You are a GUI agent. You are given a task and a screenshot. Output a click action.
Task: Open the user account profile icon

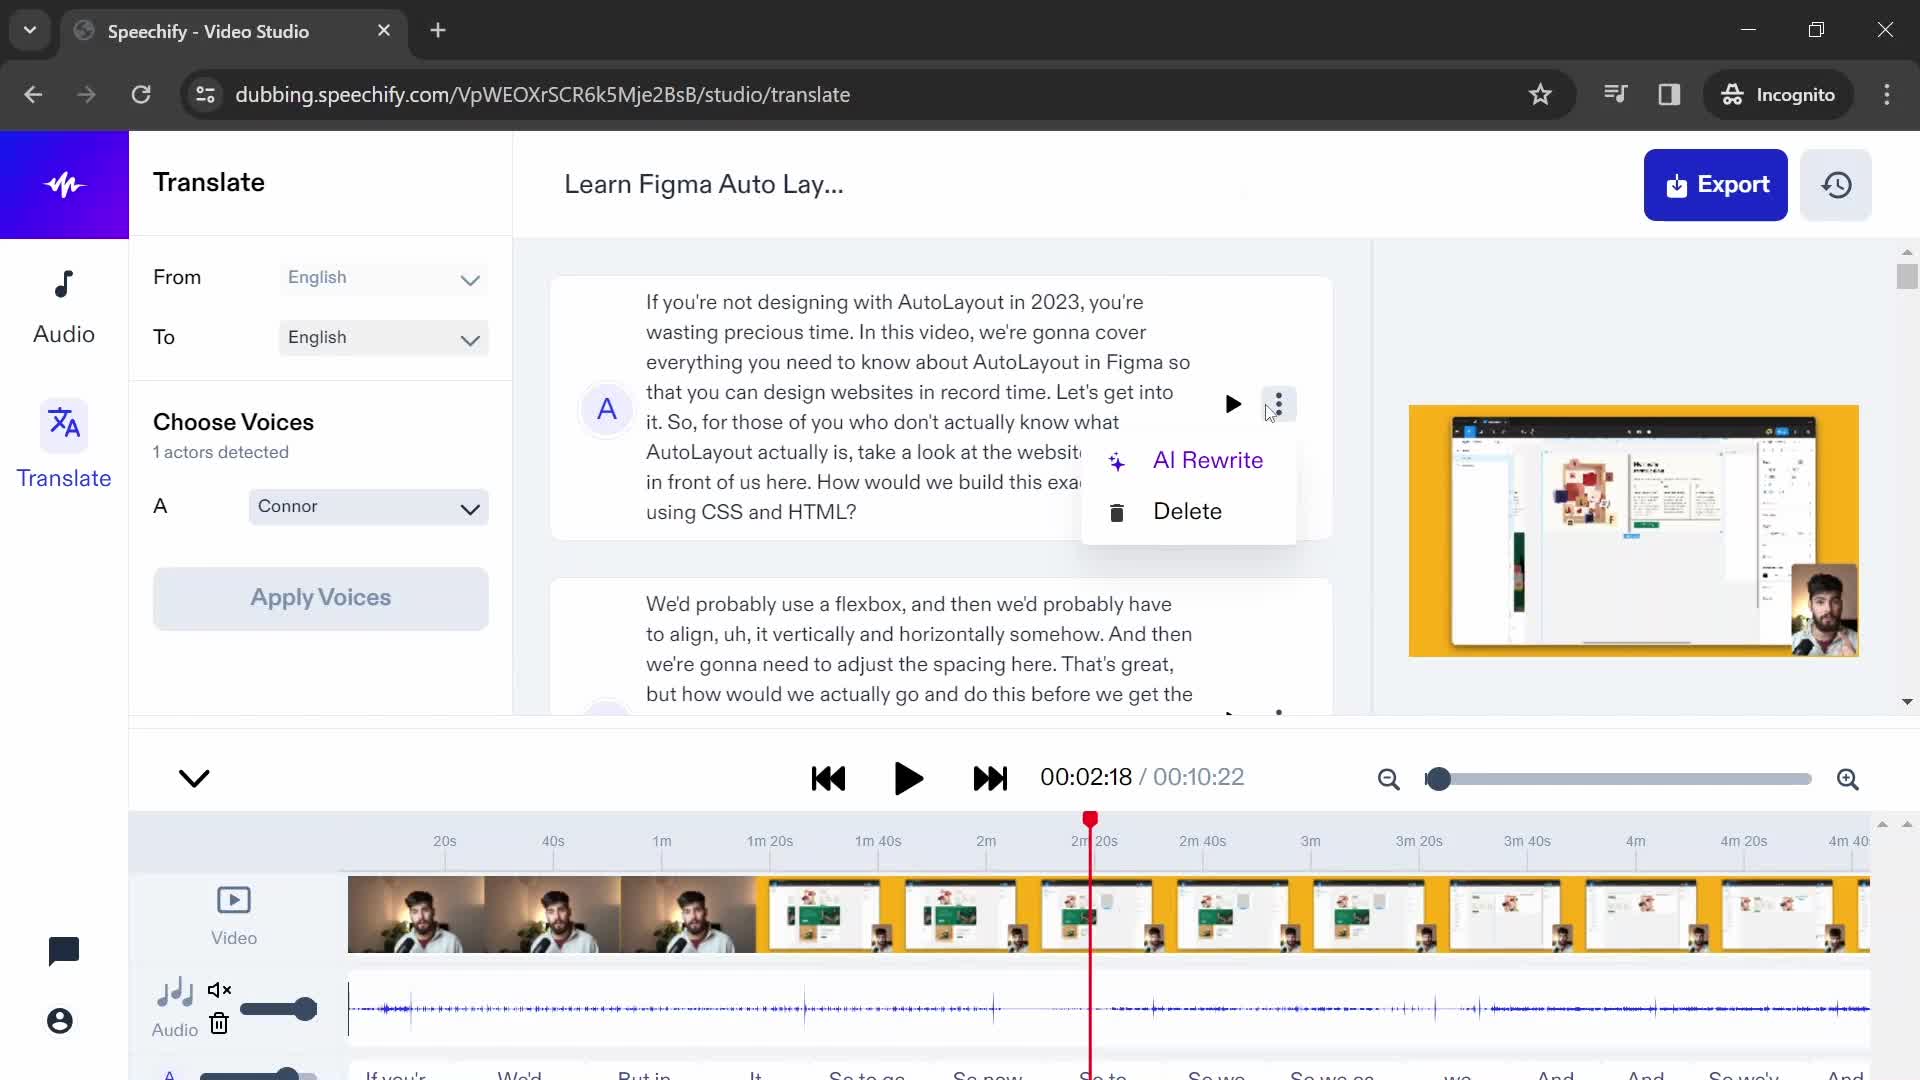coord(60,1021)
